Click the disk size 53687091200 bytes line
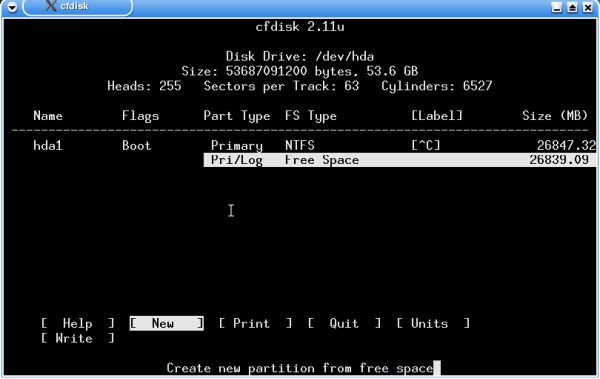600x379 pixels. coord(300,71)
